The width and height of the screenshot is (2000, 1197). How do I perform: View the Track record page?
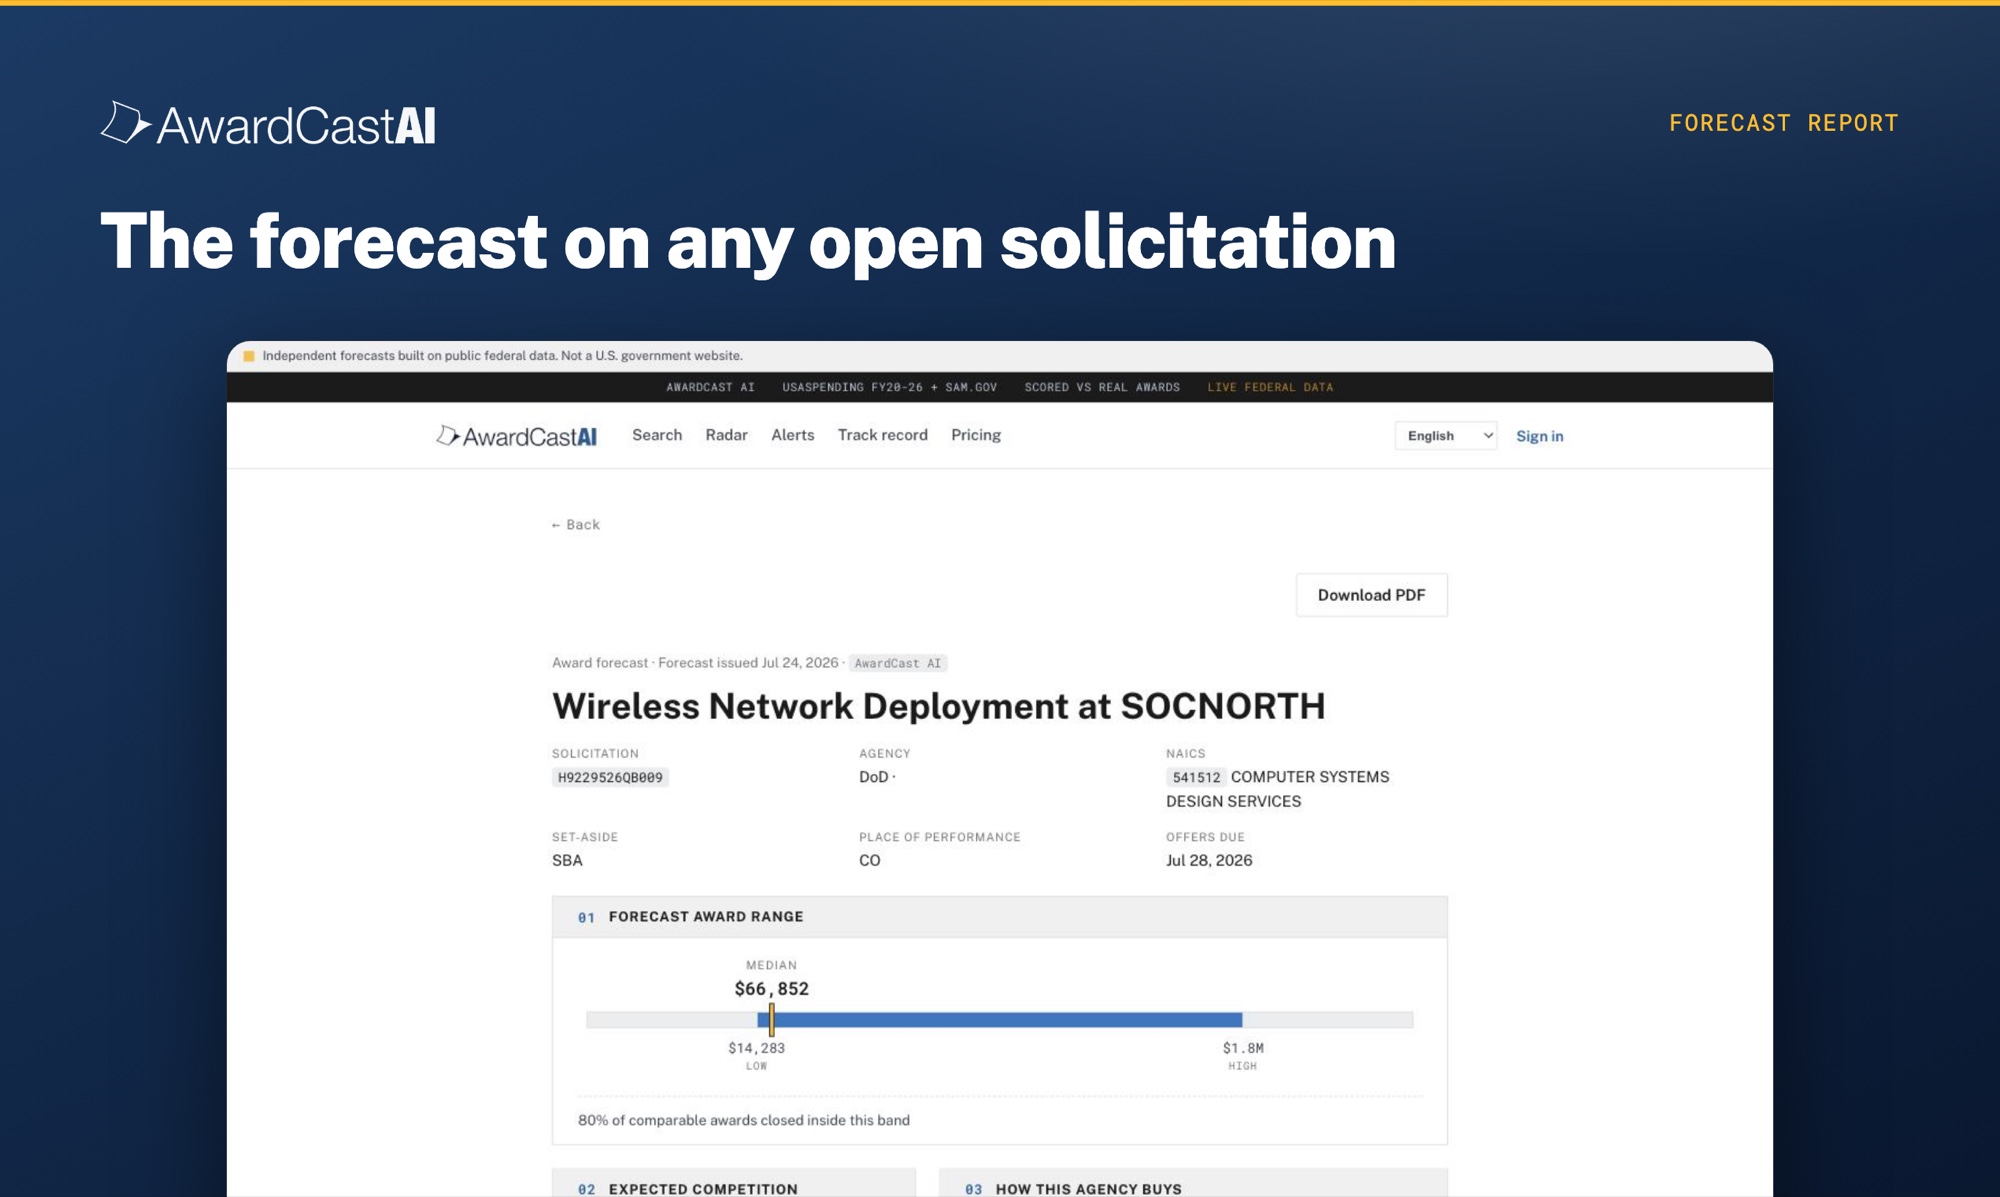pos(883,435)
